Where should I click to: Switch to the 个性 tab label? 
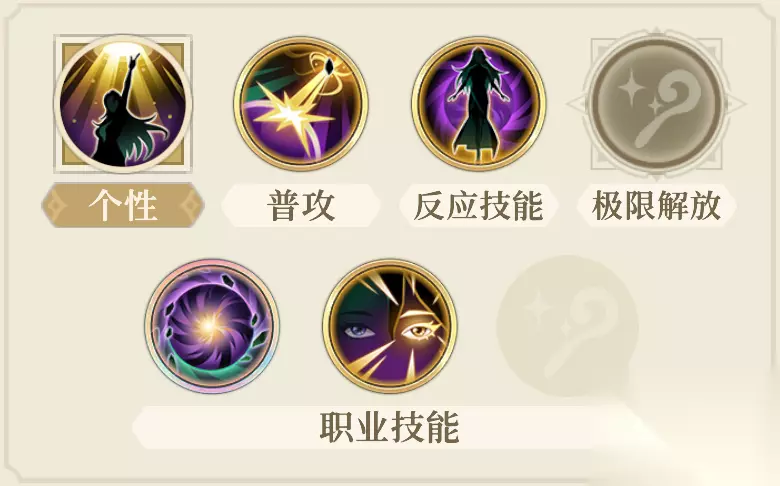pos(123,205)
